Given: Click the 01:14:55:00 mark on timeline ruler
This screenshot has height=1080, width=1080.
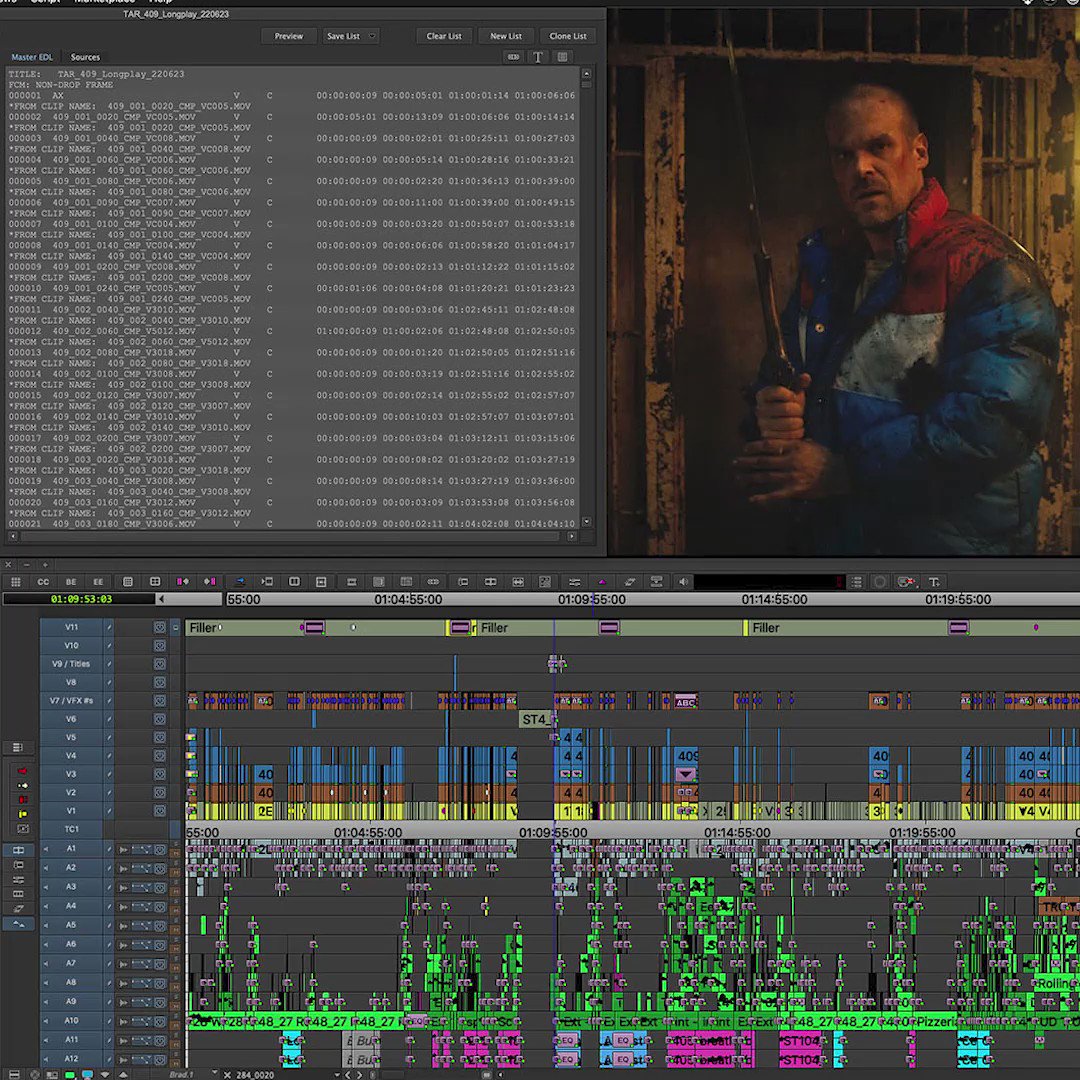Looking at the screenshot, I should 774,599.
